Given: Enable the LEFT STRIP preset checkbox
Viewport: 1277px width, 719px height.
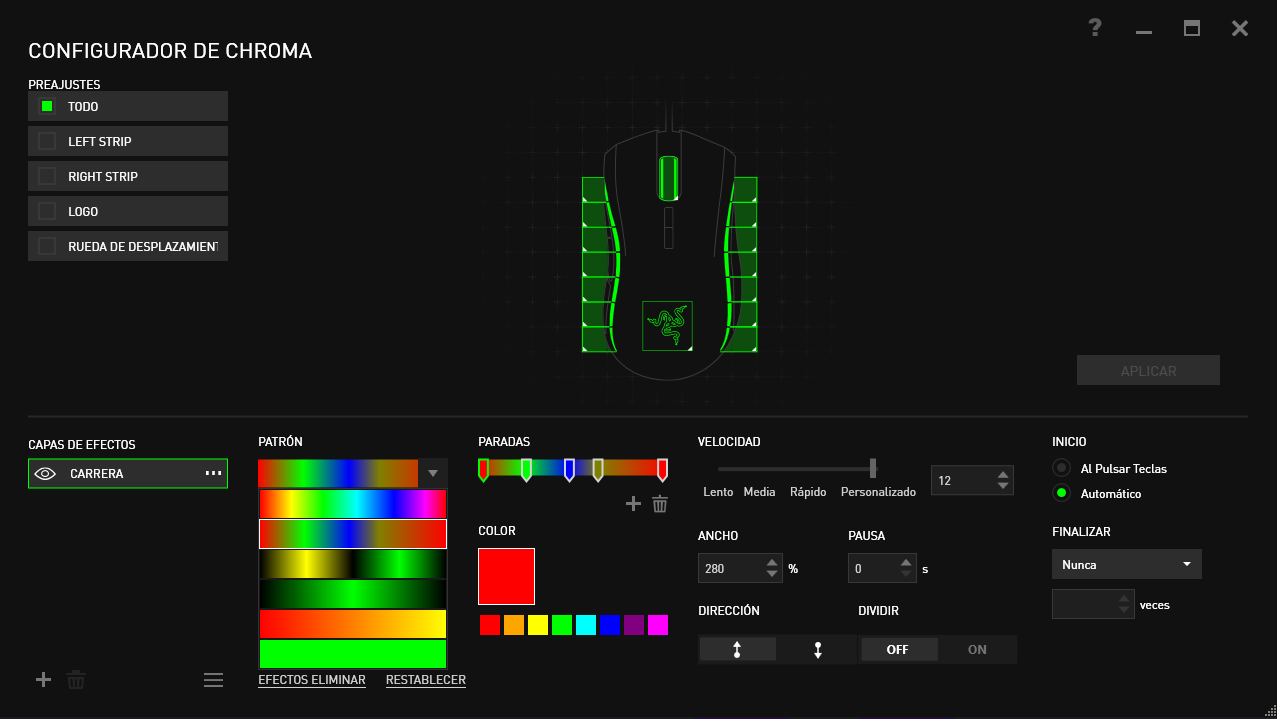Looking at the screenshot, I should [x=47, y=141].
